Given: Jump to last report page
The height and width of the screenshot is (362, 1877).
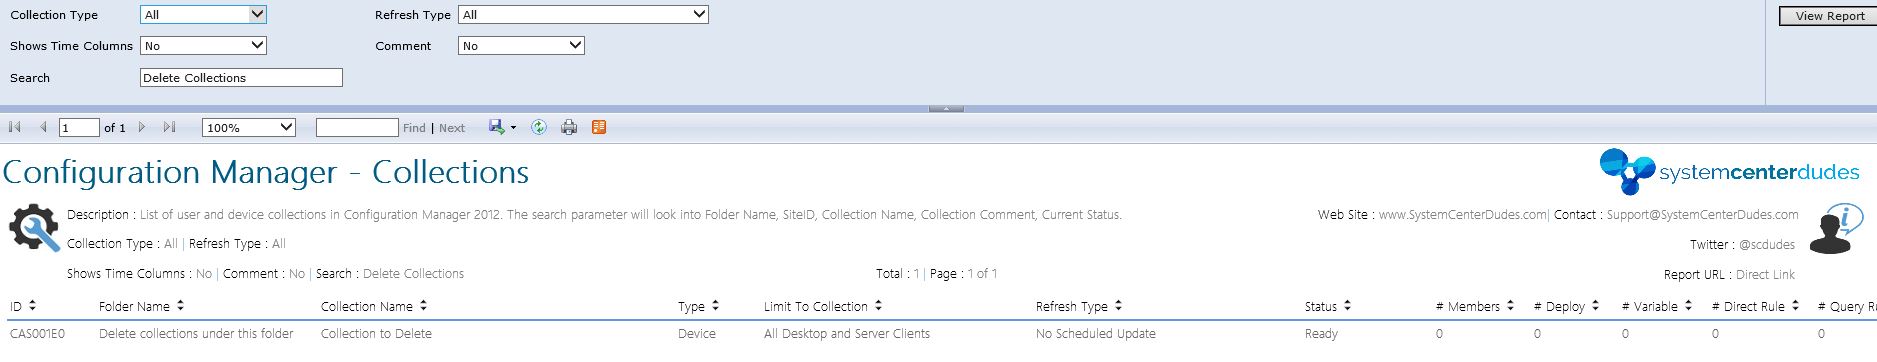Looking at the screenshot, I should pos(169,128).
